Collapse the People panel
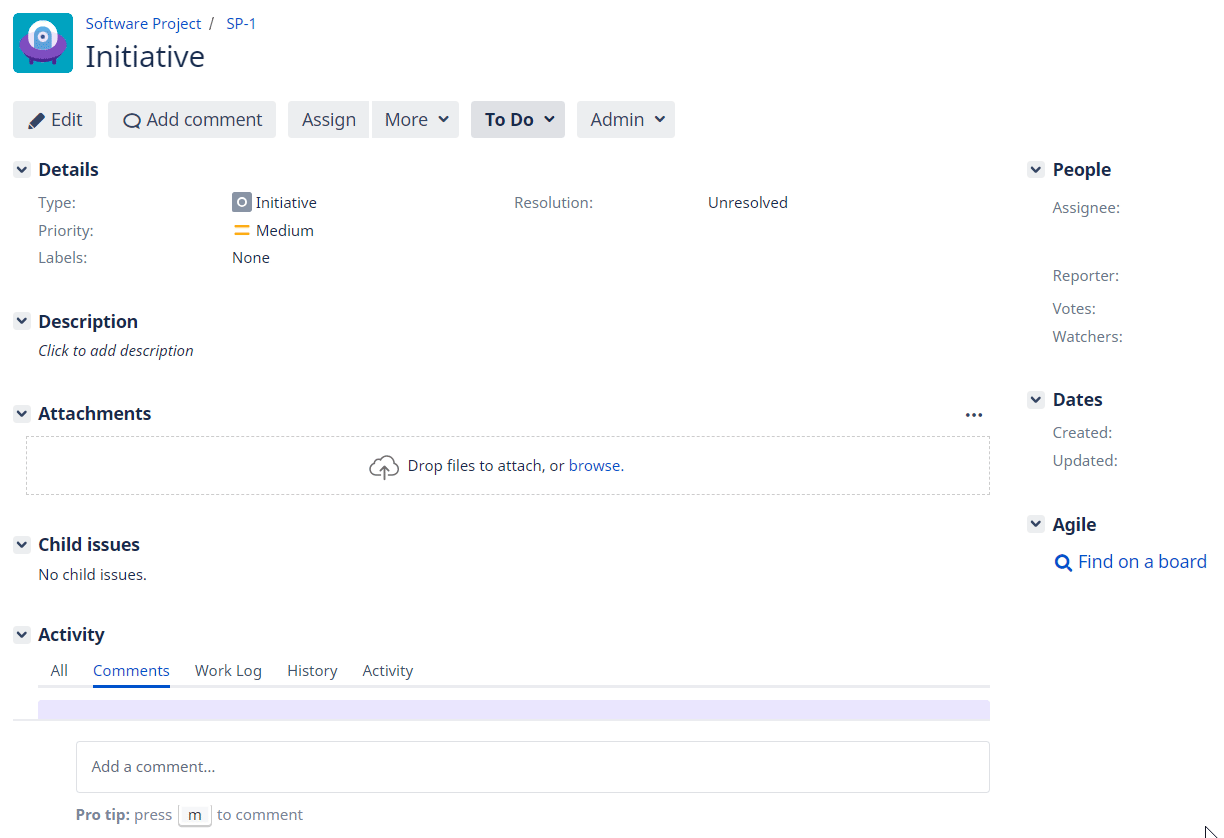Viewport: 1224px width, 838px height. 1036,170
